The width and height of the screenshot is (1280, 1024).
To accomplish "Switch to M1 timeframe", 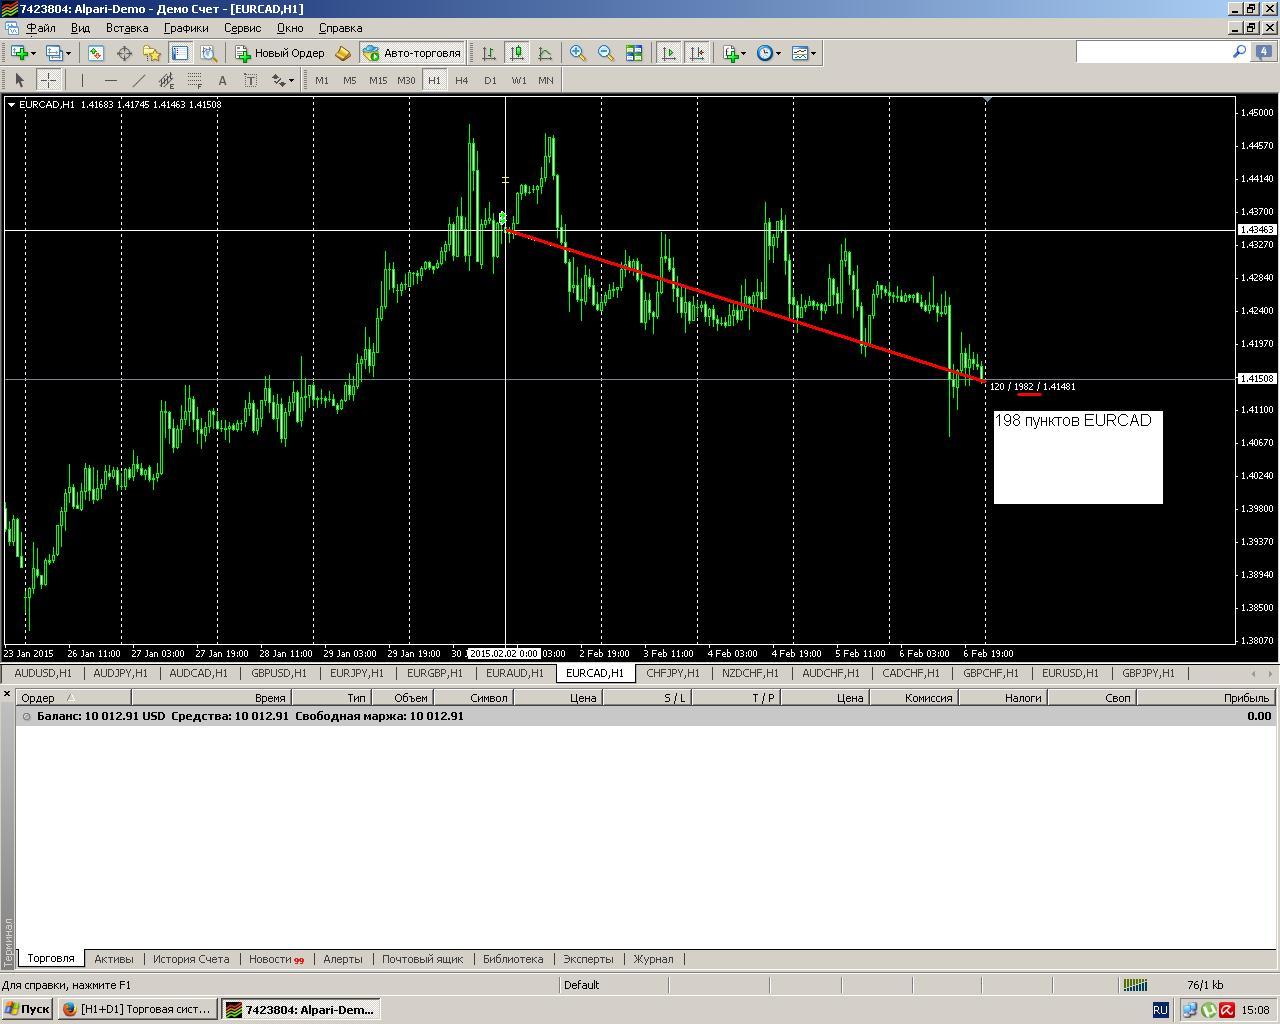I will (x=322, y=80).
